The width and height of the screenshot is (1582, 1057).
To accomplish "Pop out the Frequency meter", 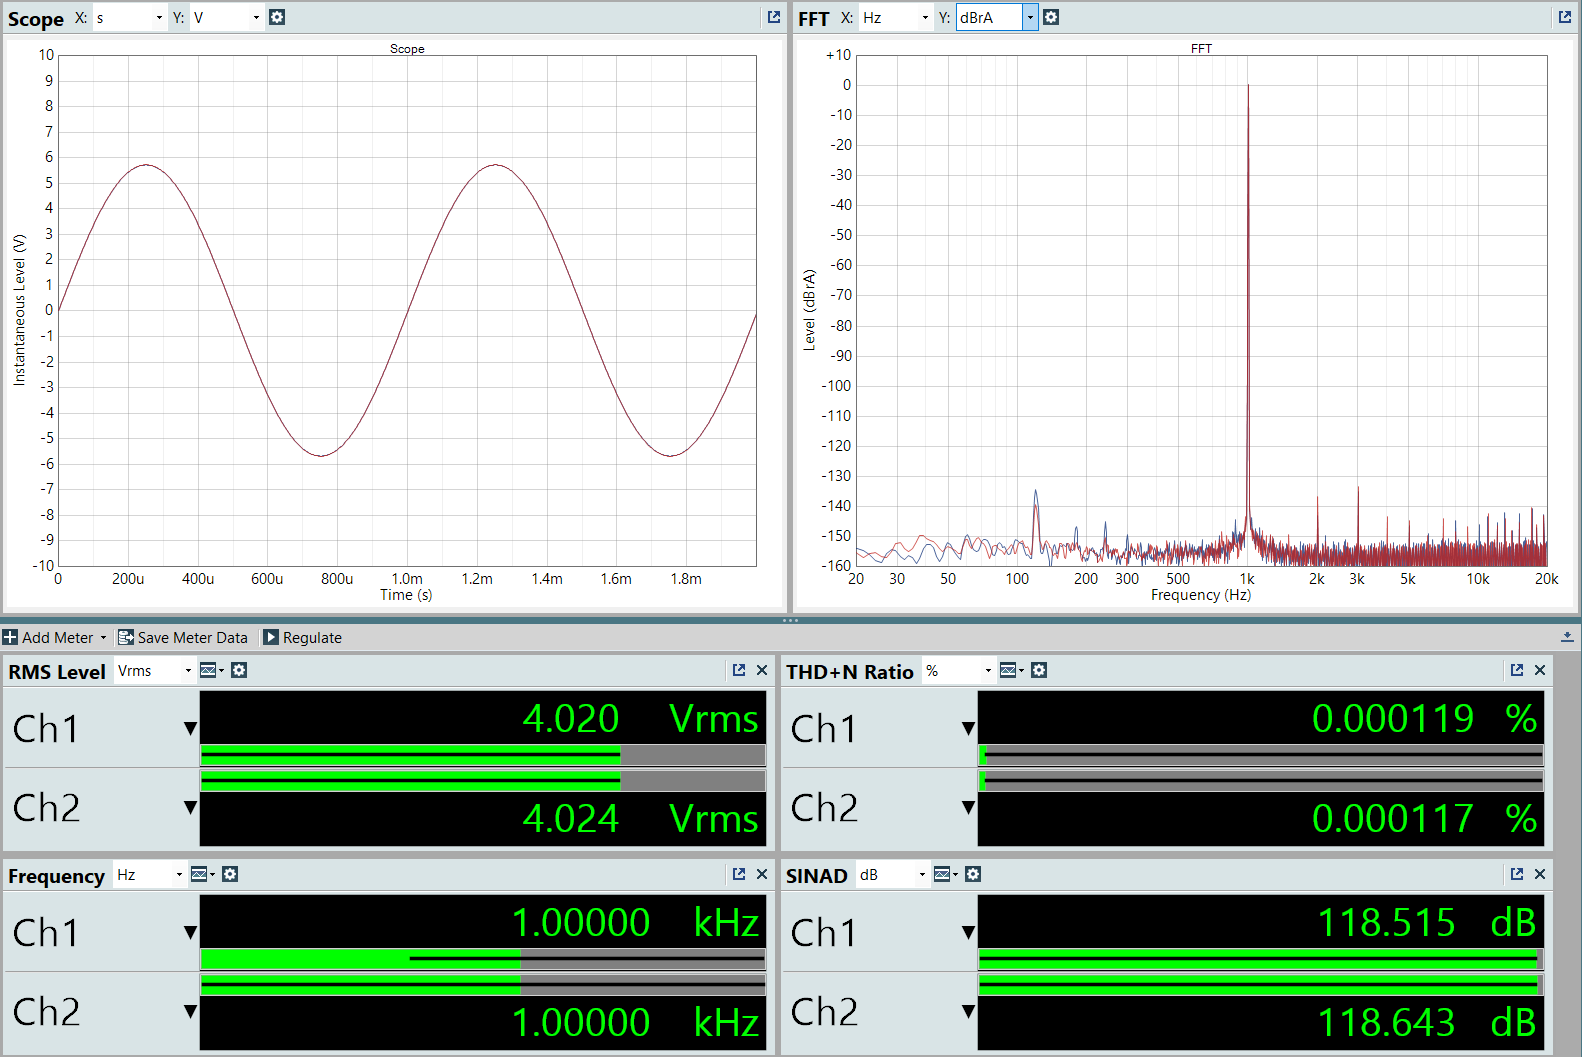I will click(x=739, y=874).
